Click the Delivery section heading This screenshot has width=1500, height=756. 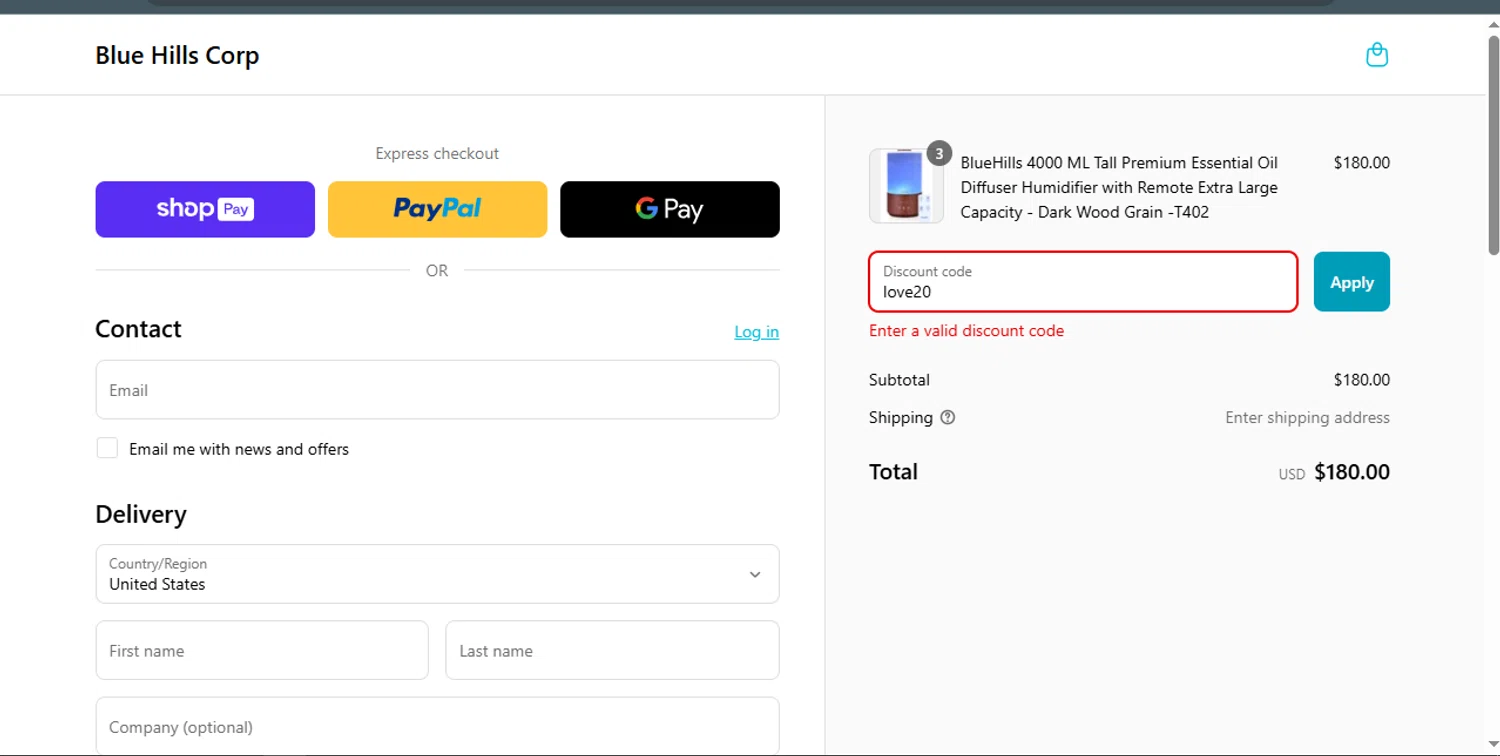141,514
